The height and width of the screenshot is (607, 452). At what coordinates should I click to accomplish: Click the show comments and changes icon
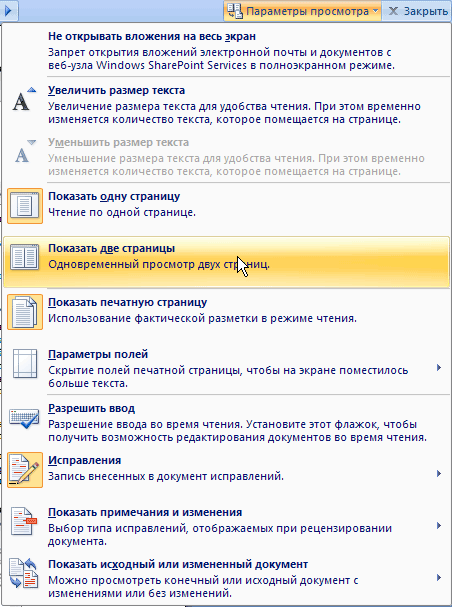[x=24, y=521]
